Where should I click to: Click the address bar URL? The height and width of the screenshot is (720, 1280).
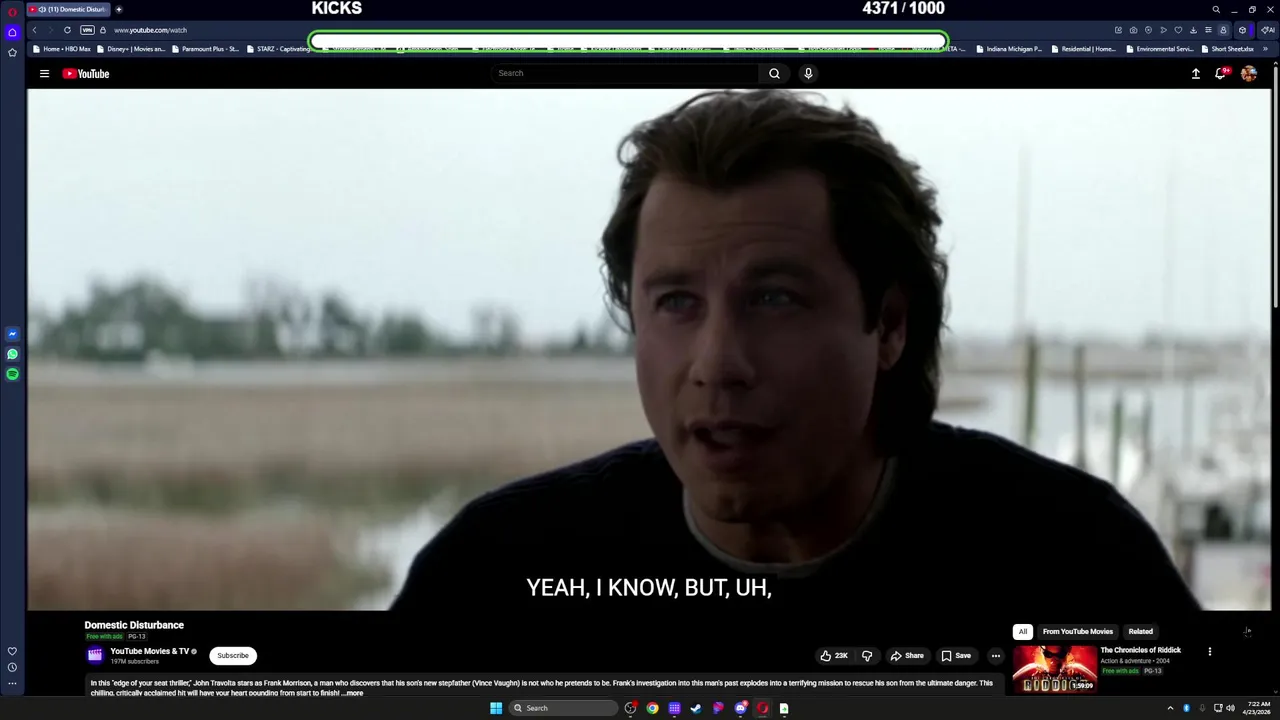click(x=150, y=30)
